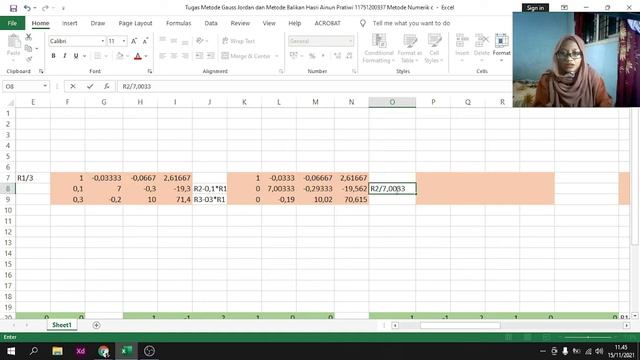Click the zoom slider in status bar
Image resolution: width=640 pixels, height=360 pixels.
click(x=588, y=337)
